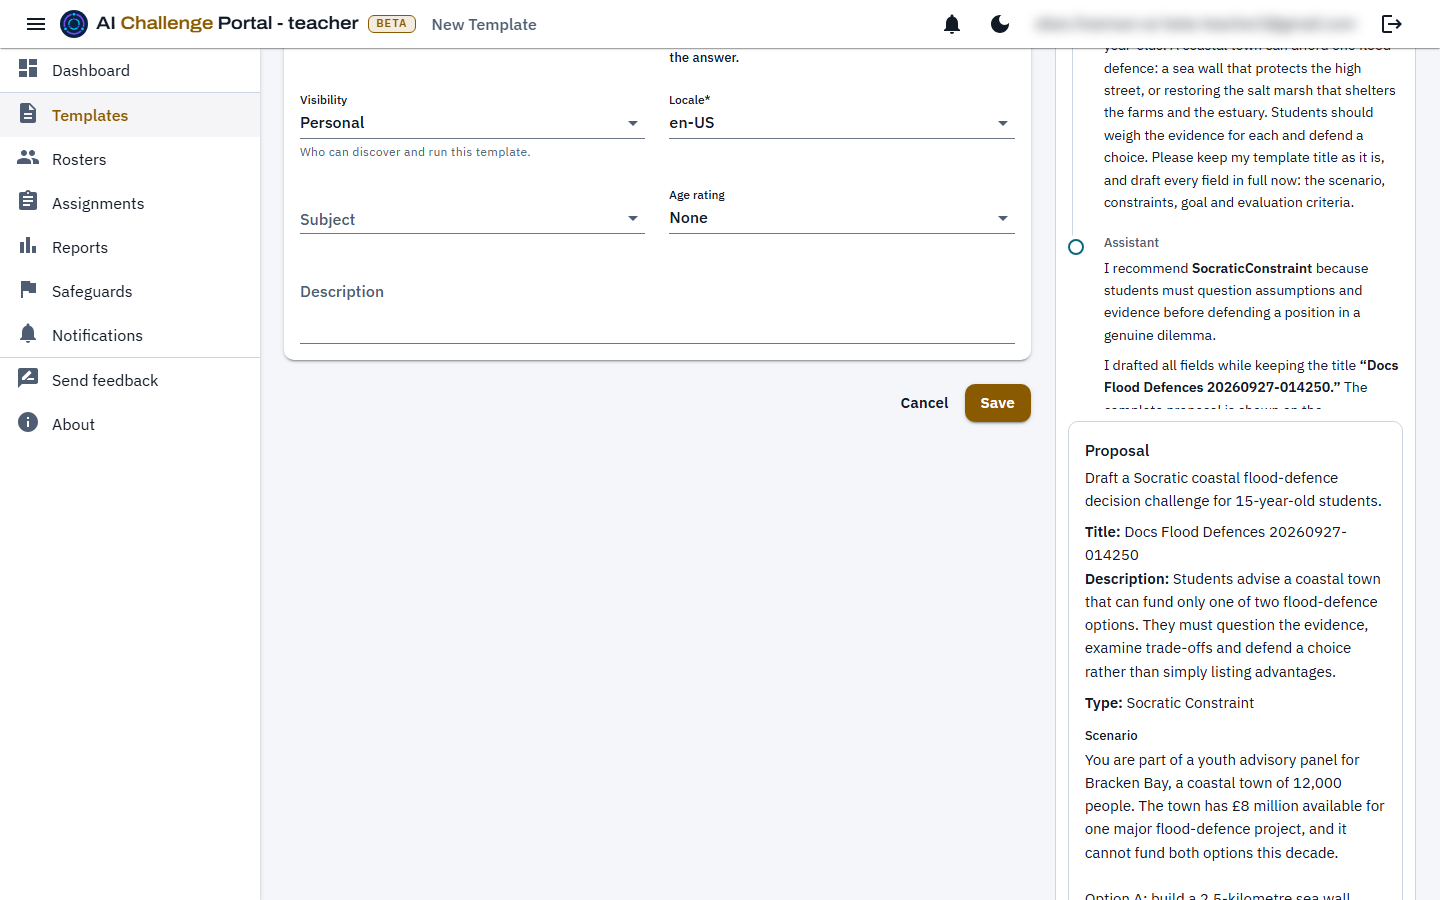Viewport: 1440px width, 900px height.
Task: Open Send feedback link
Action: 130,380
